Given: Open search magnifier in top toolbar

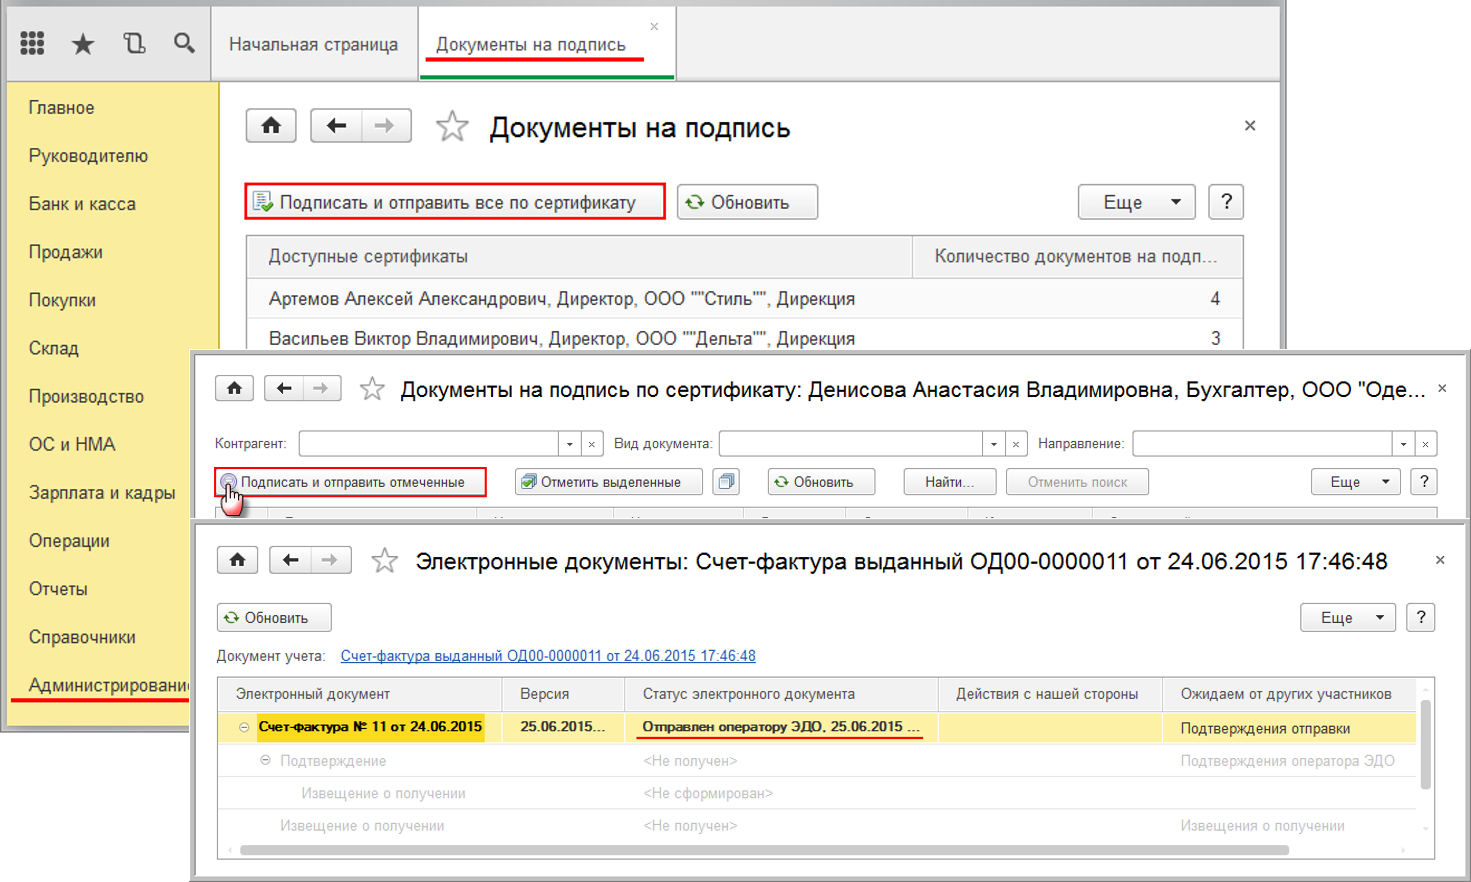Looking at the screenshot, I should pyautogui.click(x=184, y=43).
